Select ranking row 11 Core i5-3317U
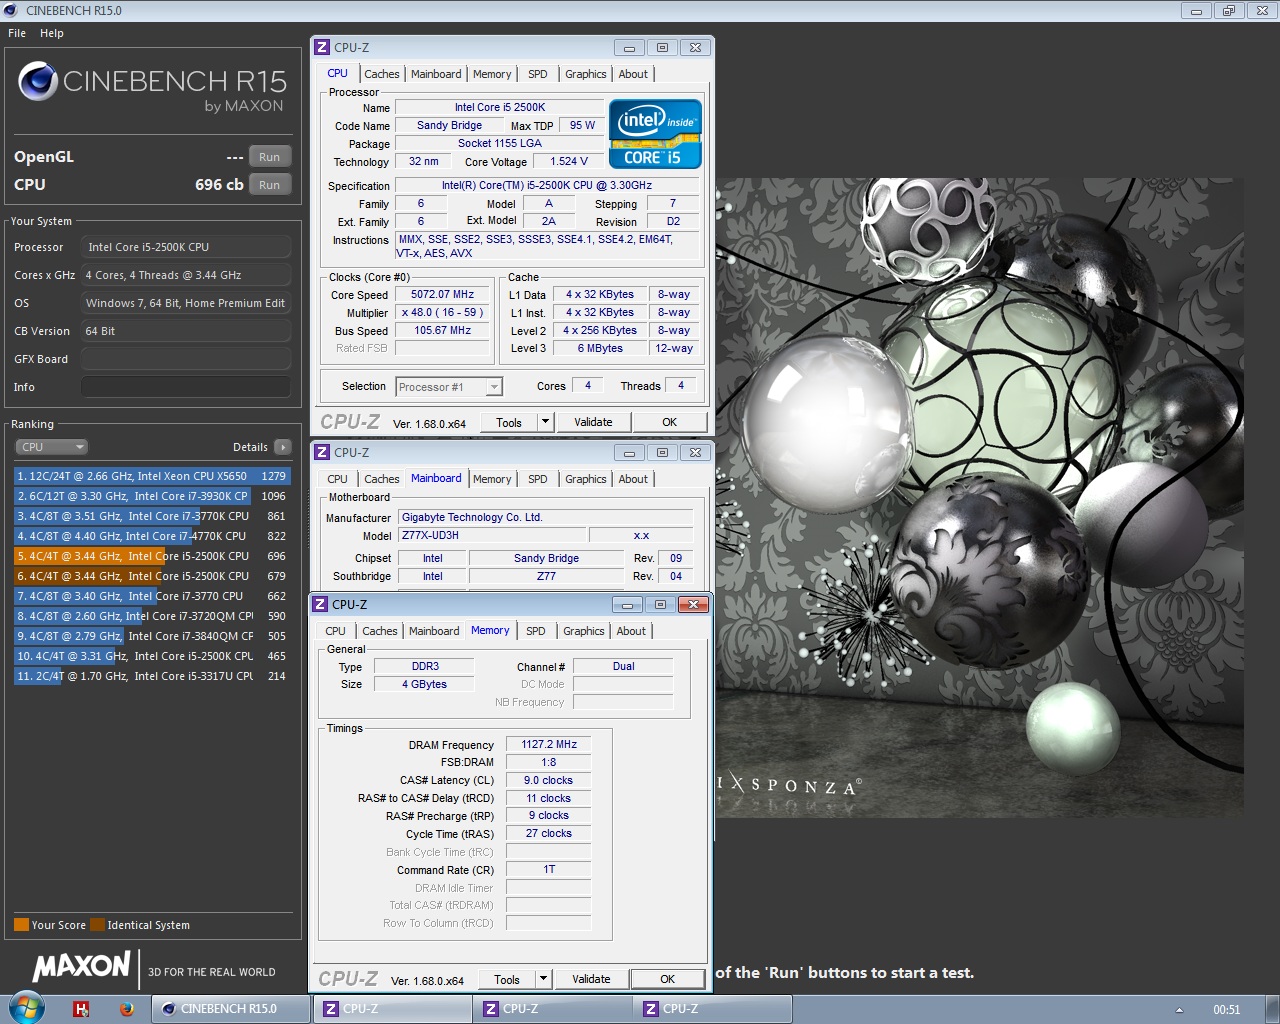1280x1024 pixels. (151, 676)
